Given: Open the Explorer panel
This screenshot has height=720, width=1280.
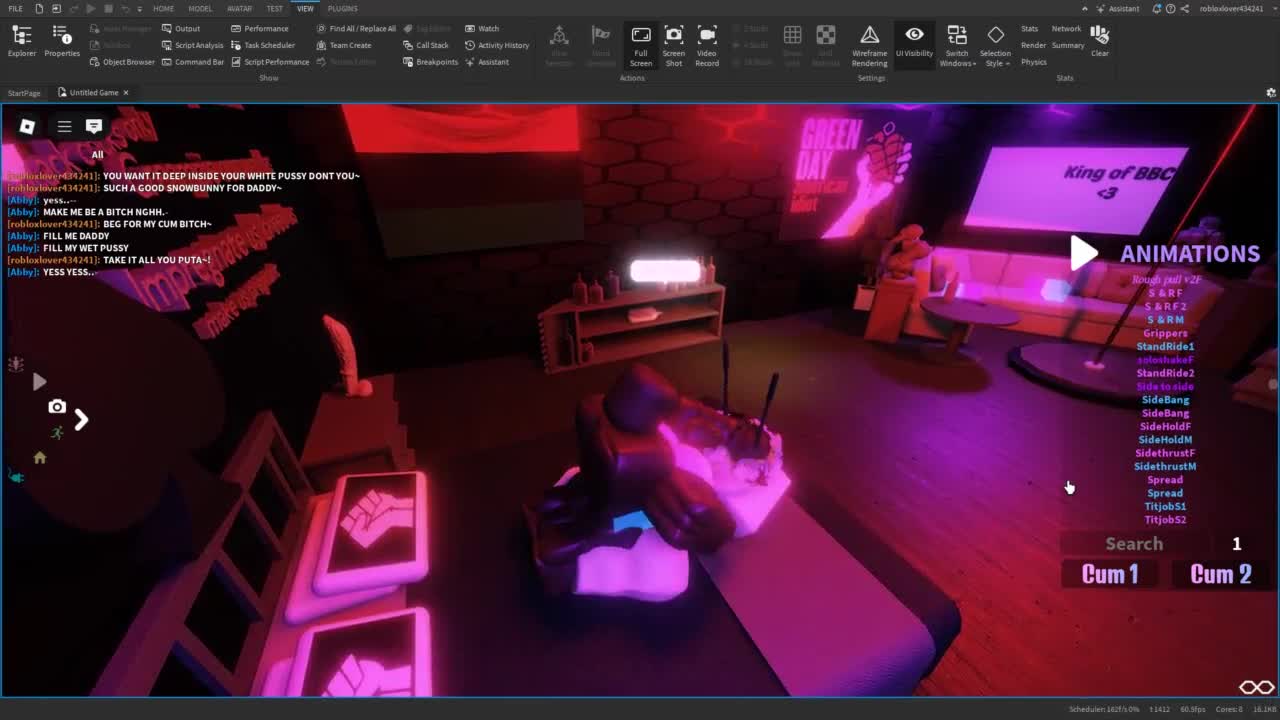Looking at the screenshot, I should tap(21, 41).
